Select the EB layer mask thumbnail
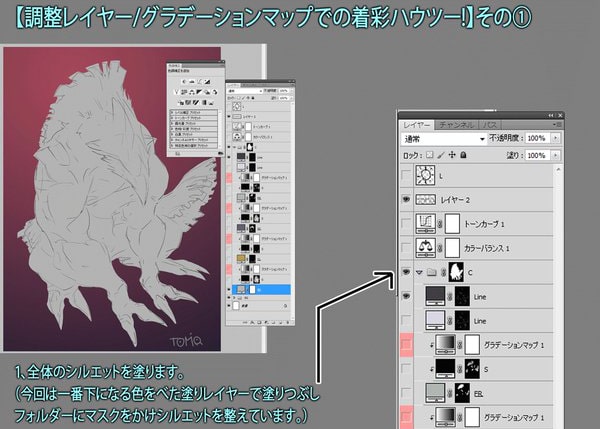Screen dimensions: 600x429 click(x=462, y=393)
